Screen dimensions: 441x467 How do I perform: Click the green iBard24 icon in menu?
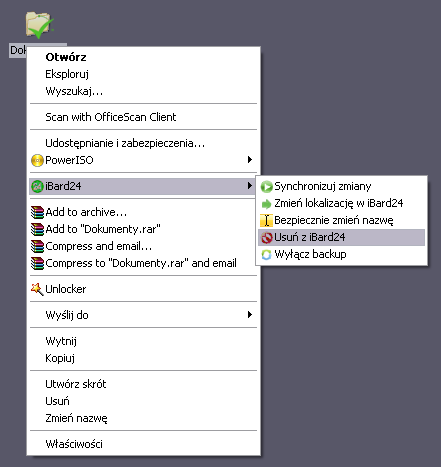pos(37,186)
